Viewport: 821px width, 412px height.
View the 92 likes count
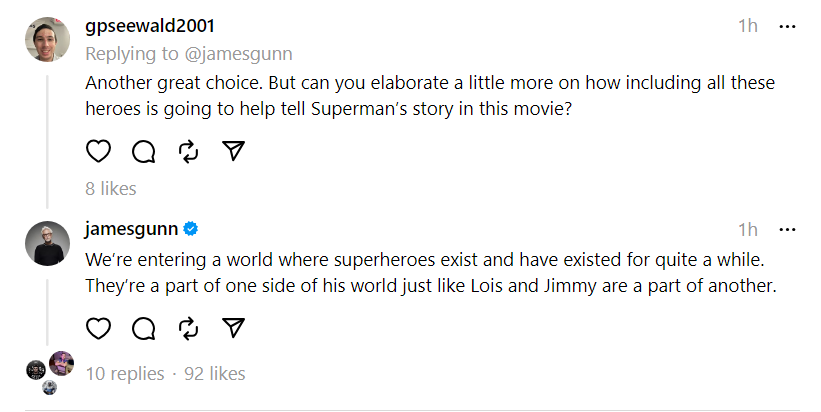215,373
